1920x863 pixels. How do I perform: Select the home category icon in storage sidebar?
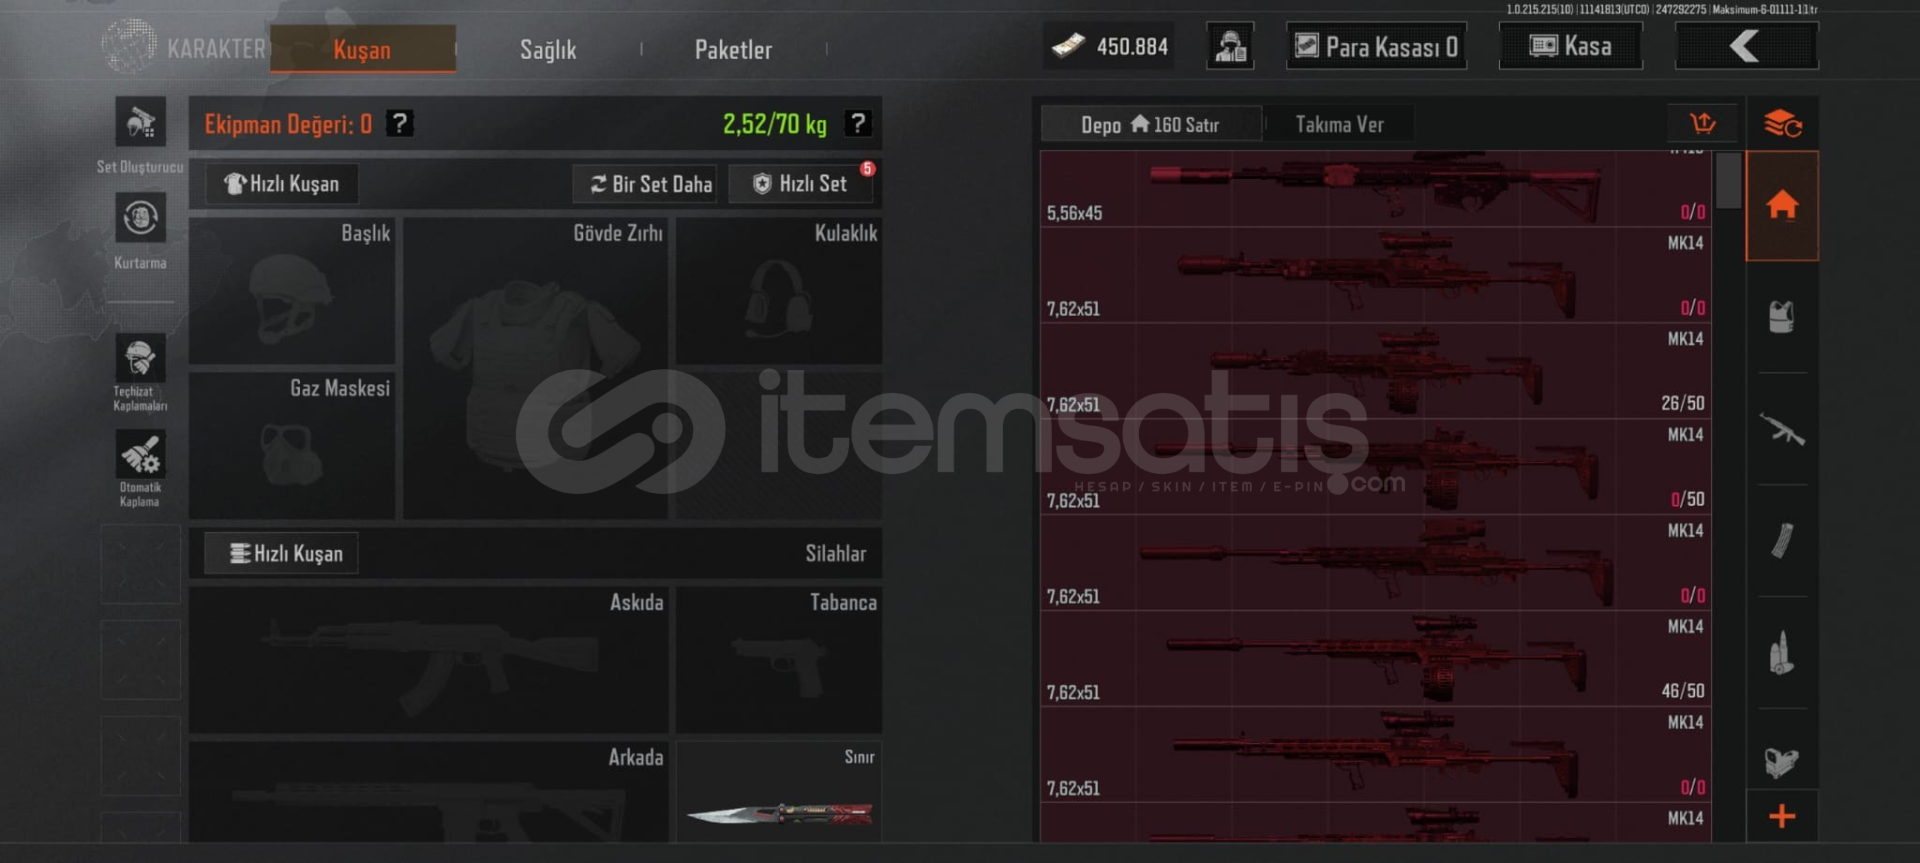(1782, 206)
